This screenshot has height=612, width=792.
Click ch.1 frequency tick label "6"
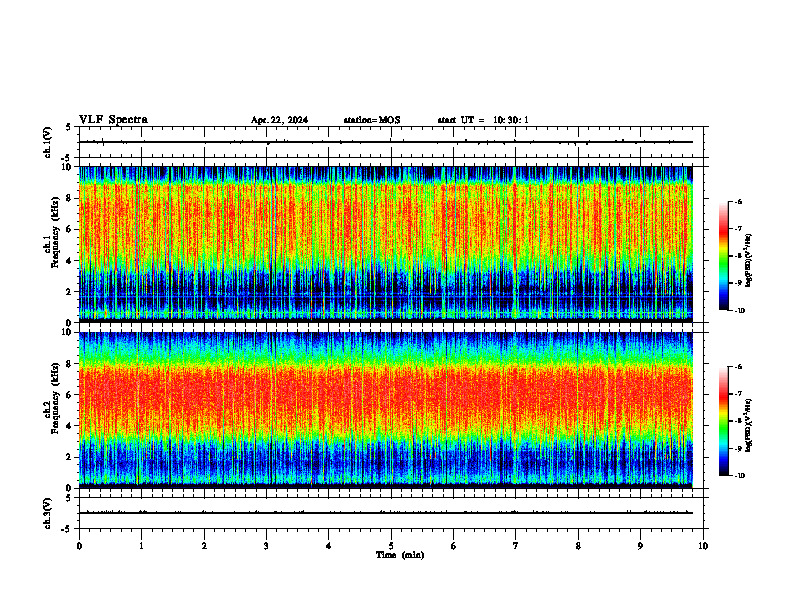click(x=70, y=229)
